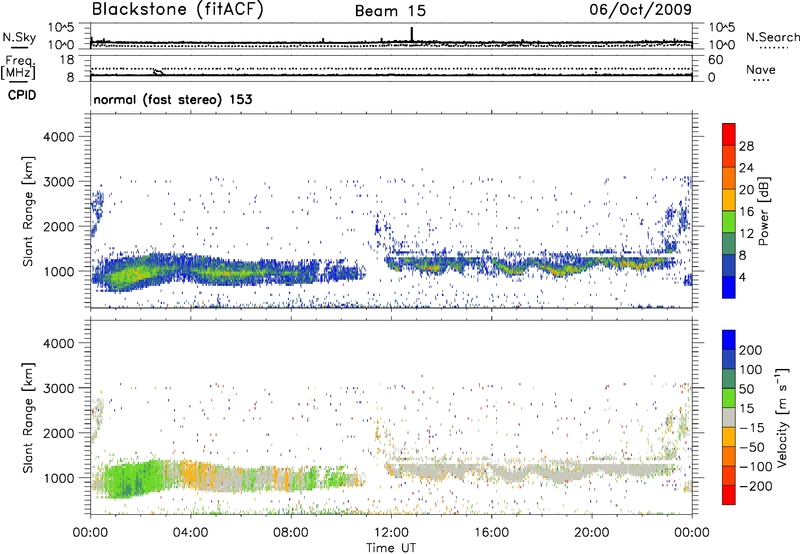Viewport: 800px width, 554px height.
Task: Click the blue top segment of Velocity color bar
Action: pyautogui.click(x=729, y=339)
